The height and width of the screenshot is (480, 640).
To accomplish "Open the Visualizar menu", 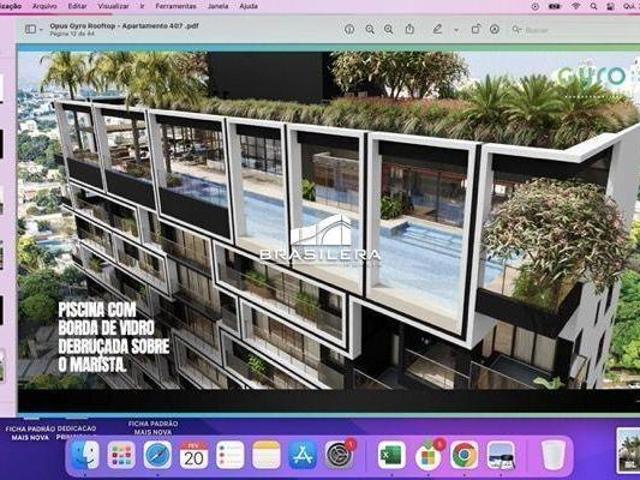I will 114,6.
